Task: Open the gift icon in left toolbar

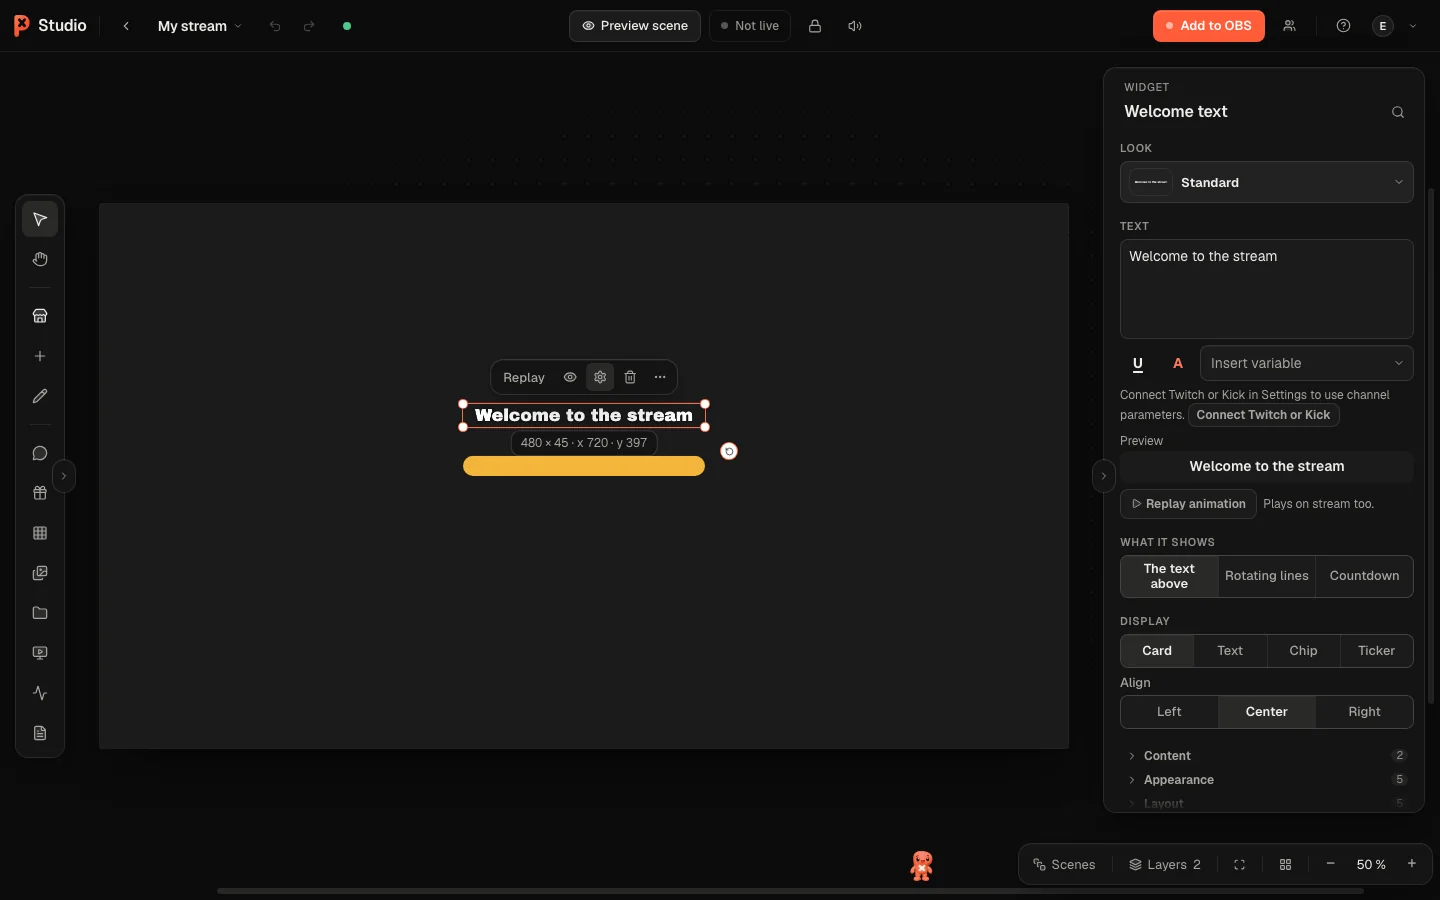Action: (x=40, y=493)
